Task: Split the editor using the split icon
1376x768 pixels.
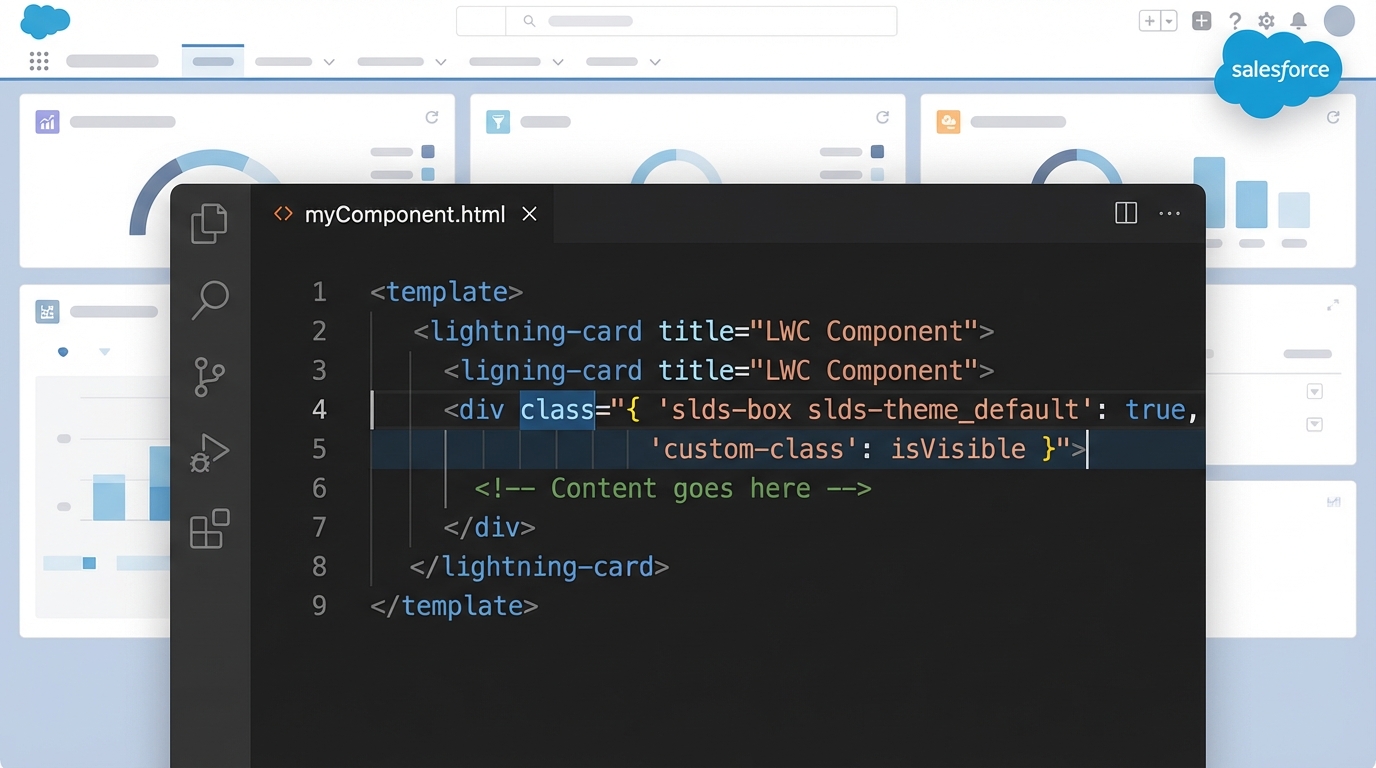Action: 1125,213
